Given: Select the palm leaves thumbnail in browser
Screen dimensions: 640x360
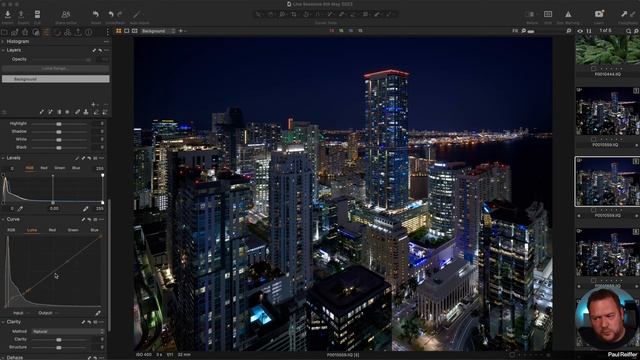Looking at the screenshot, I should pos(608,50).
